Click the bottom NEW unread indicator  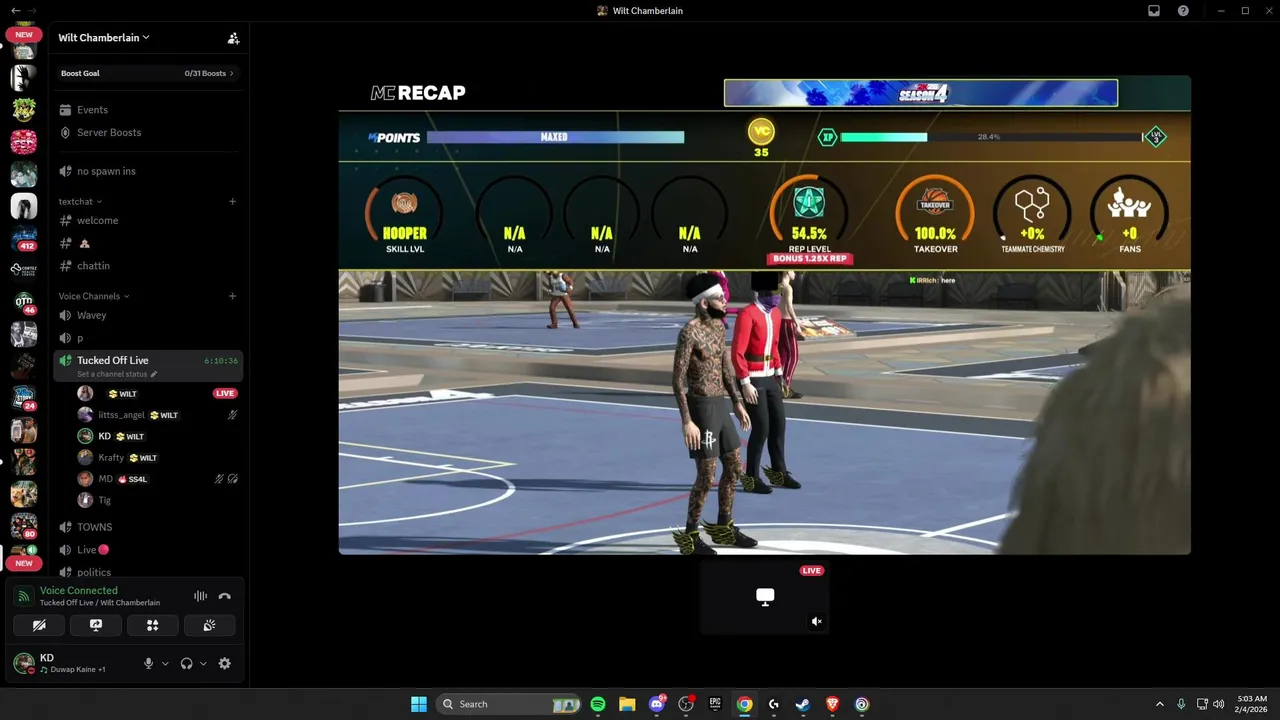click(x=24, y=563)
